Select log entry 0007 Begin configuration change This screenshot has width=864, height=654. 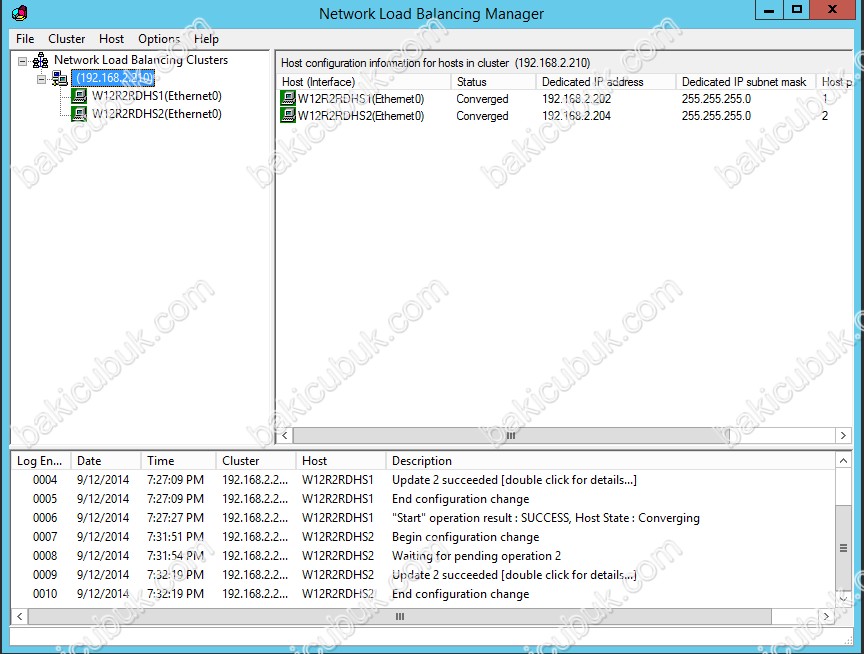(423, 537)
